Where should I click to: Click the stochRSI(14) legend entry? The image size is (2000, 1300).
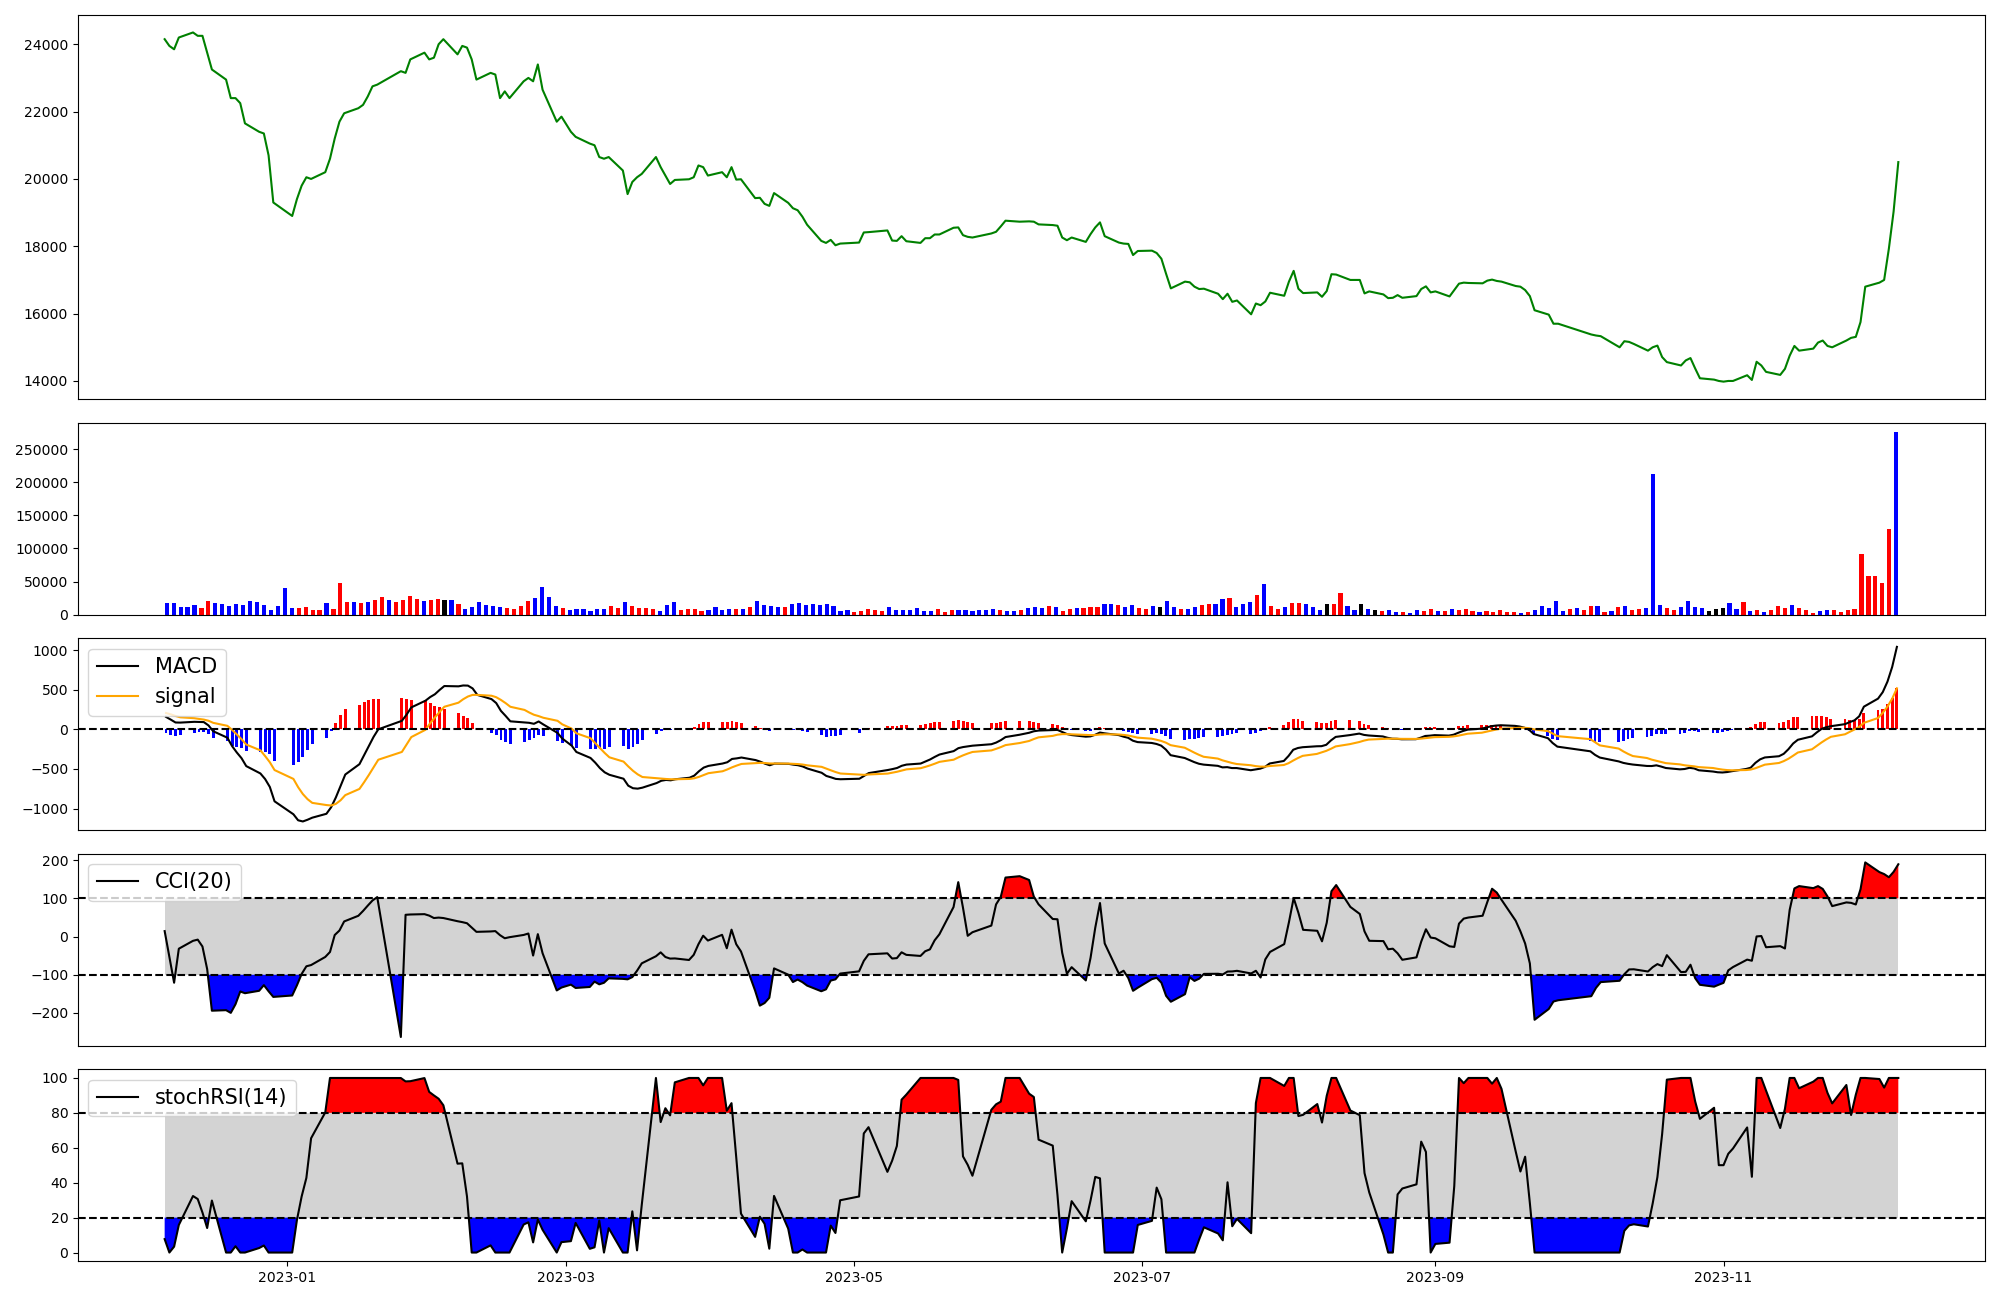(x=219, y=1097)
